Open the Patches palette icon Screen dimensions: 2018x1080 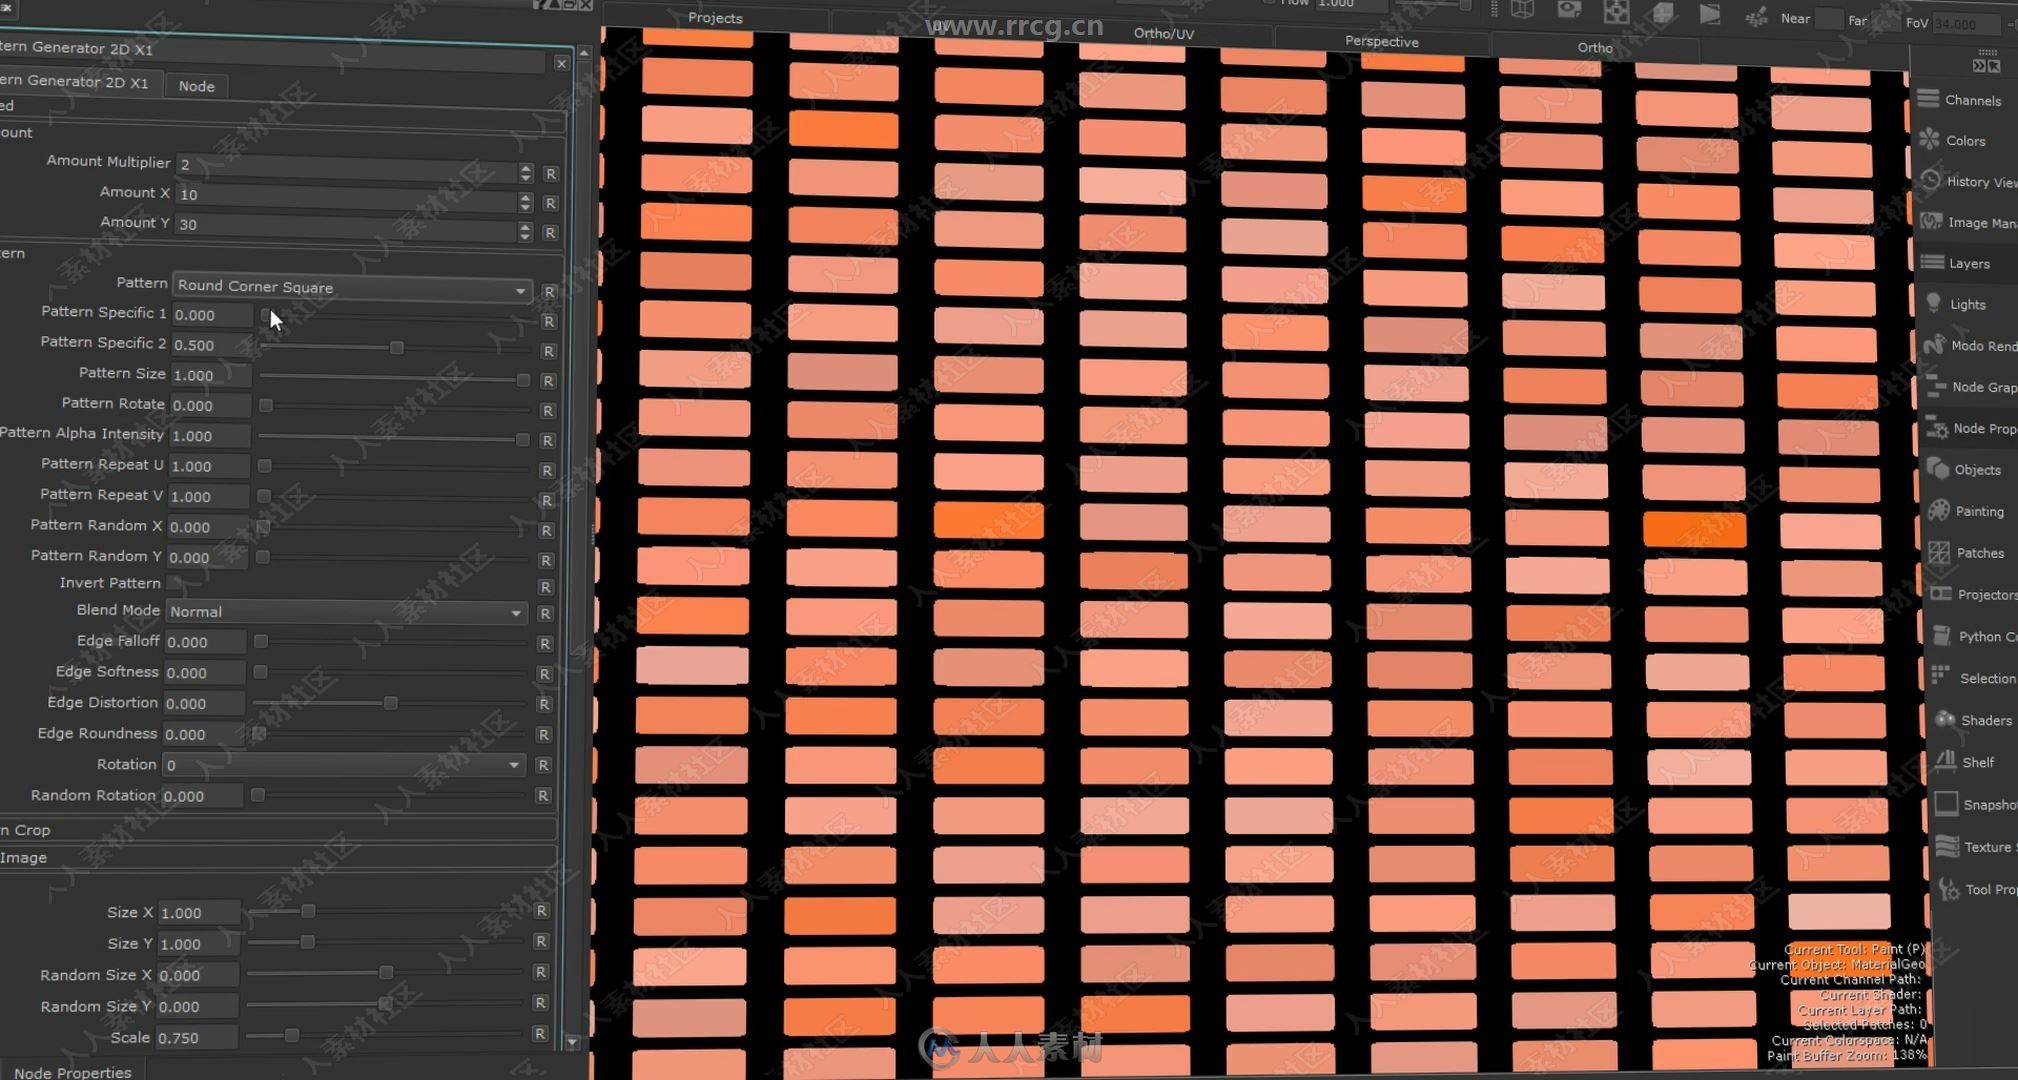point(1940,552)
